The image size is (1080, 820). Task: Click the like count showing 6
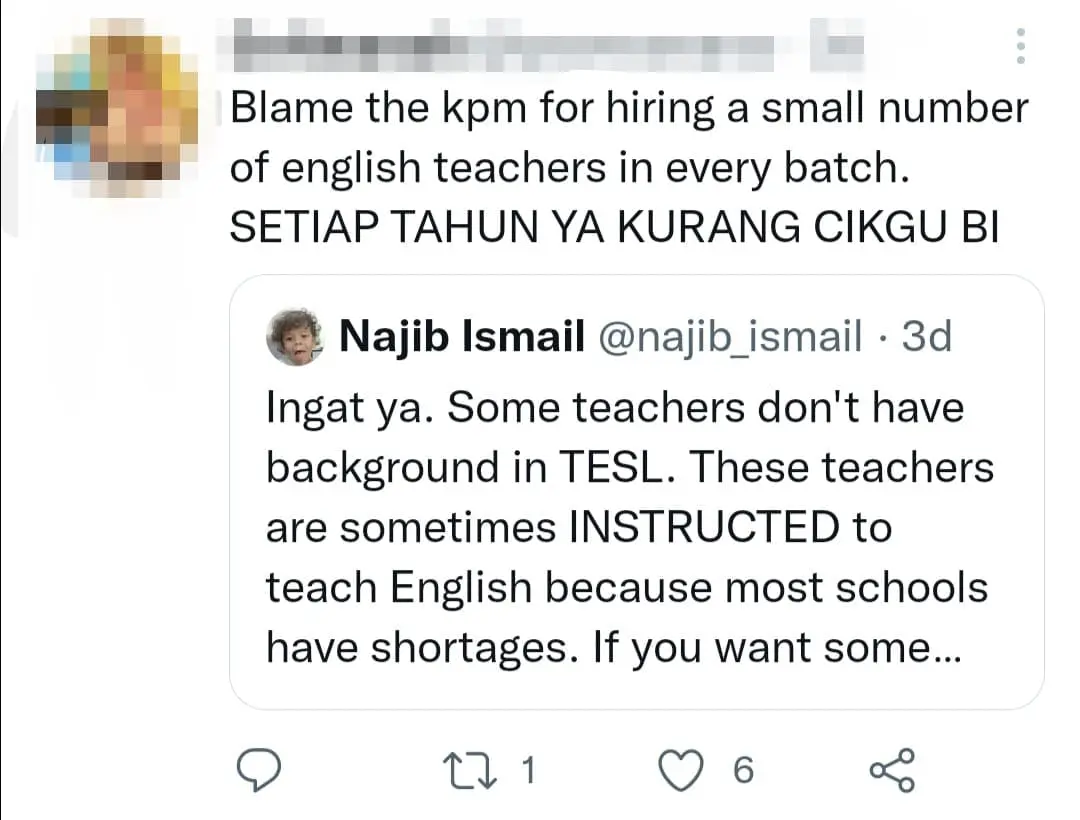click(x=742, y=771)
